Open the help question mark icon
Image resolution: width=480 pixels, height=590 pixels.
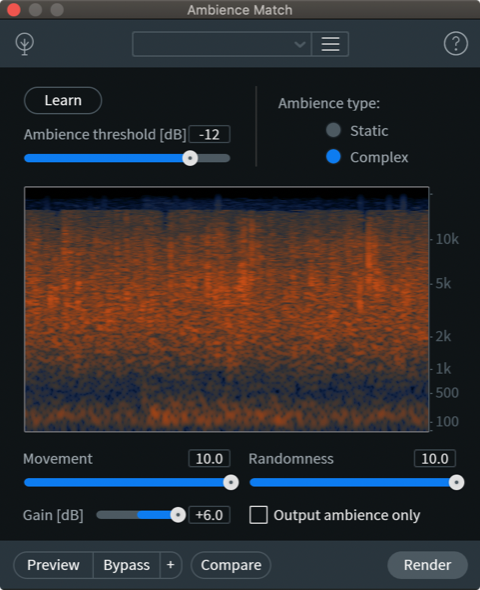pyautogui.click(x=456, y=44)
